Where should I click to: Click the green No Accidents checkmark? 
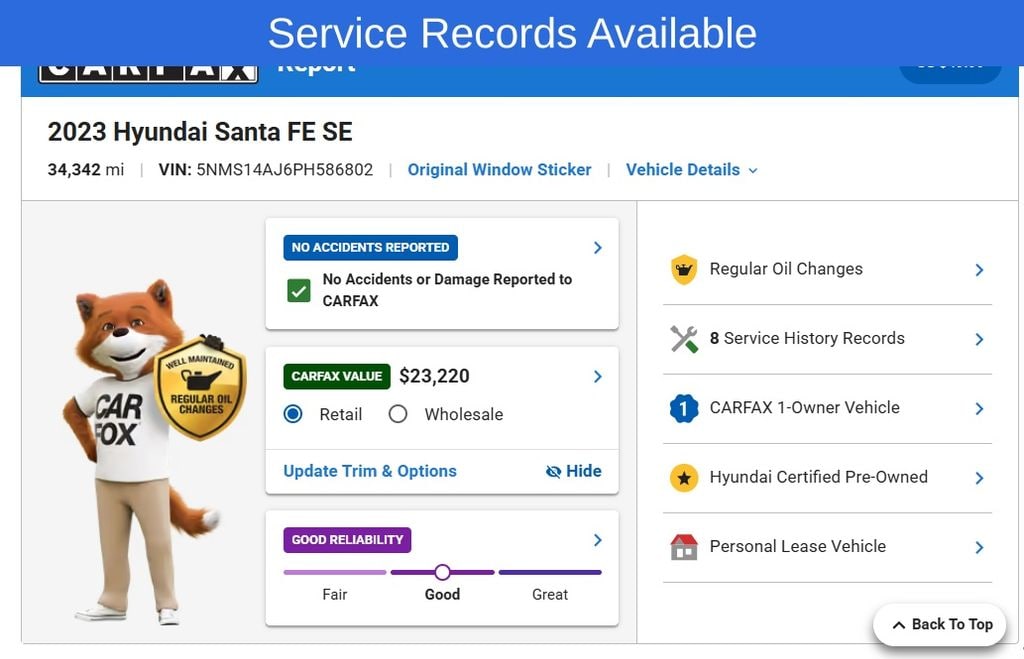click(x=299, y=291)
